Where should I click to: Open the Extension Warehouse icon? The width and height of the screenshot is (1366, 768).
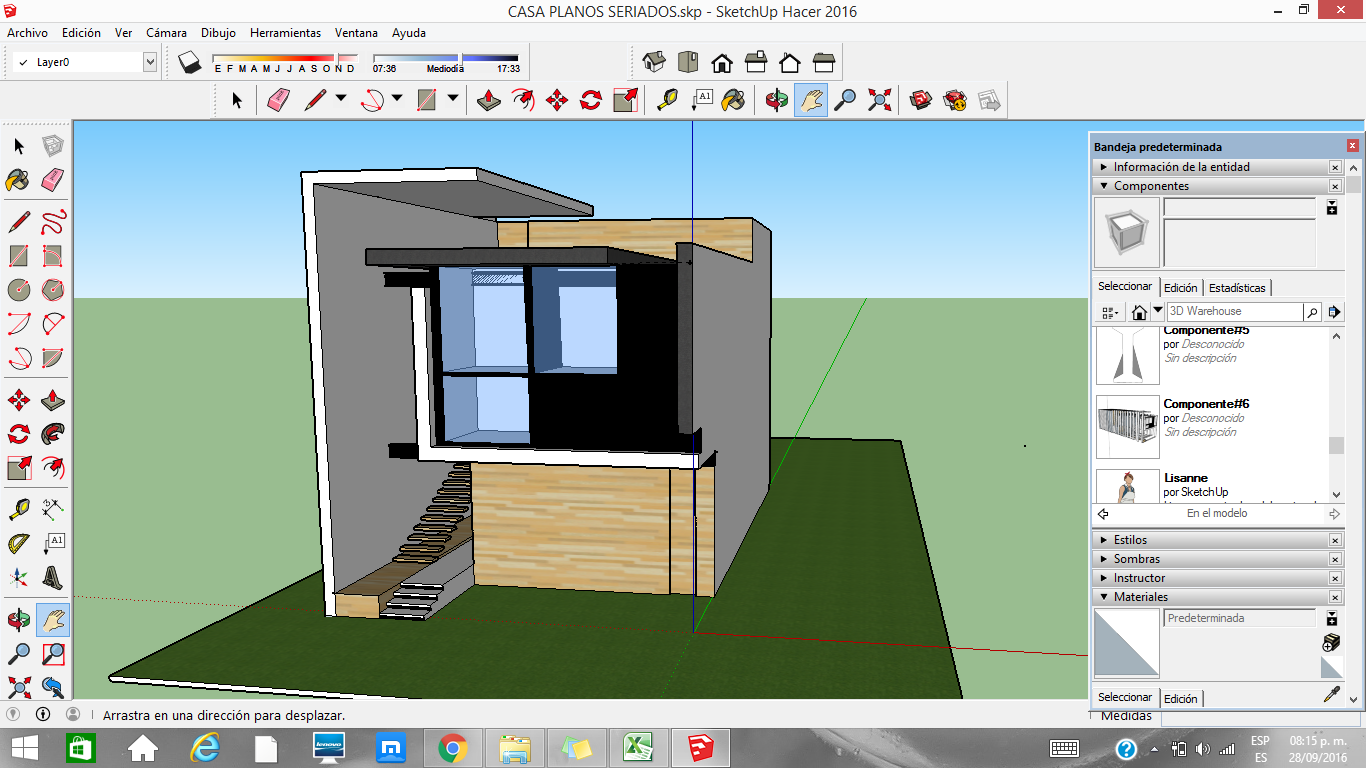(955, 100)
